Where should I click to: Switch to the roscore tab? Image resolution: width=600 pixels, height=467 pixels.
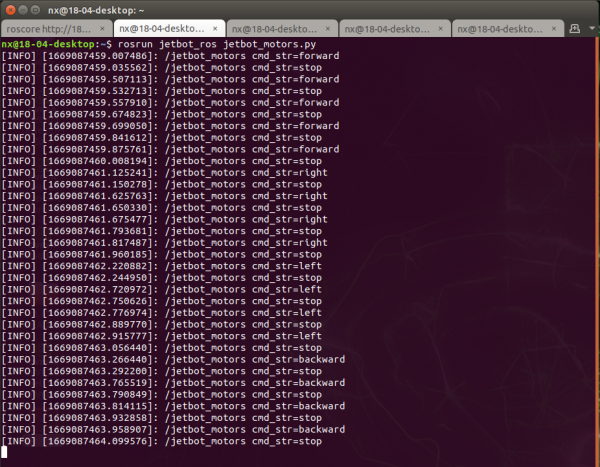48,29
